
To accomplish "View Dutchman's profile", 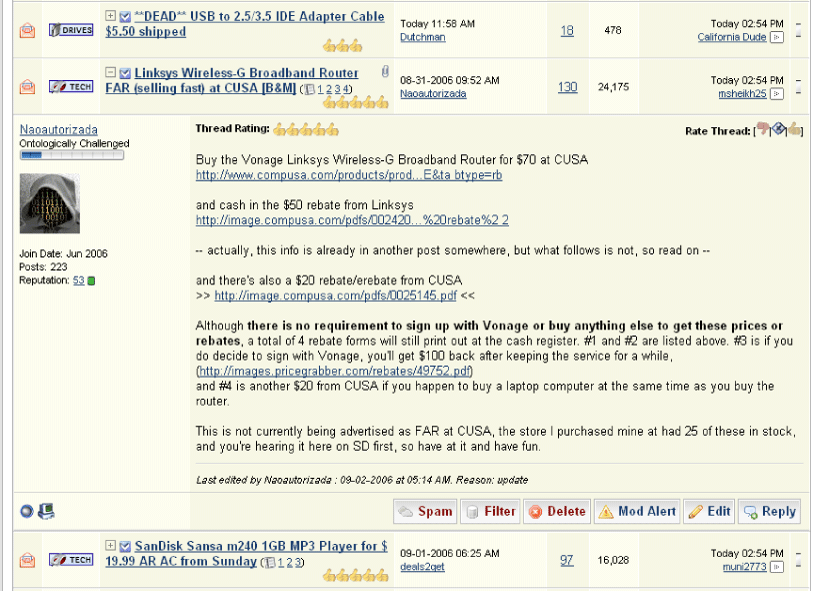I will tap(423, 38).
